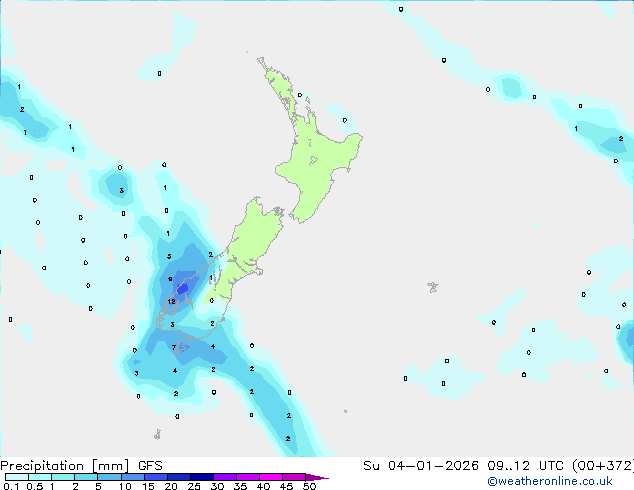Click the 20 mm dark blue swatch

(179, 477)
